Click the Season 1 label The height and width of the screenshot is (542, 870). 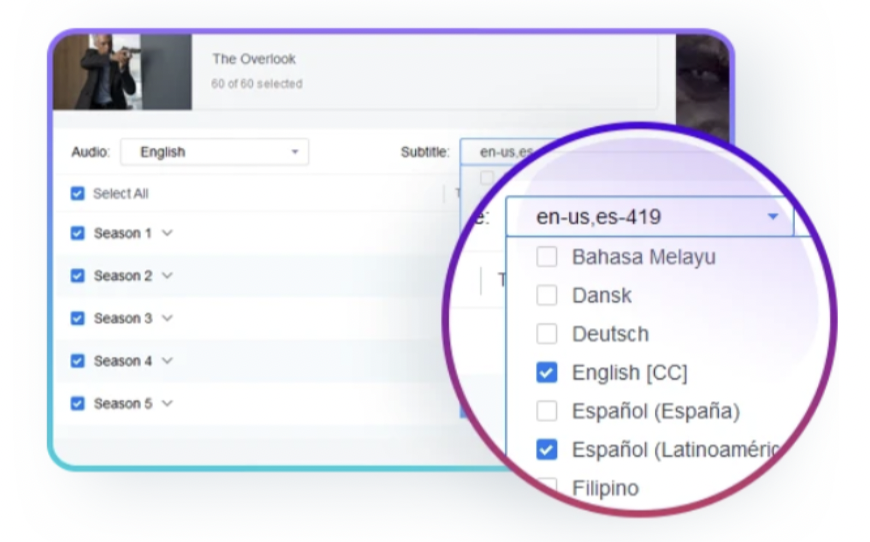(123, 234)
